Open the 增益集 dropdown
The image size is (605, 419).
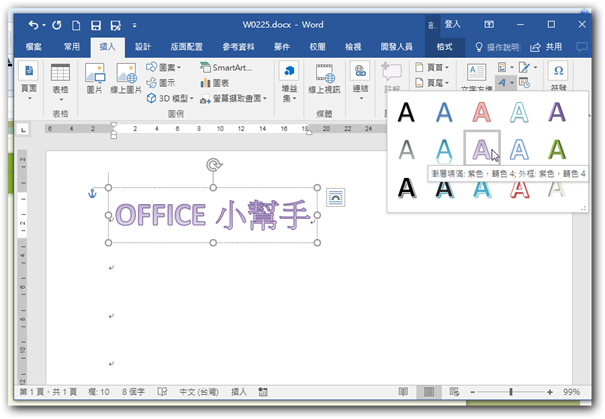tap(289, 82)
